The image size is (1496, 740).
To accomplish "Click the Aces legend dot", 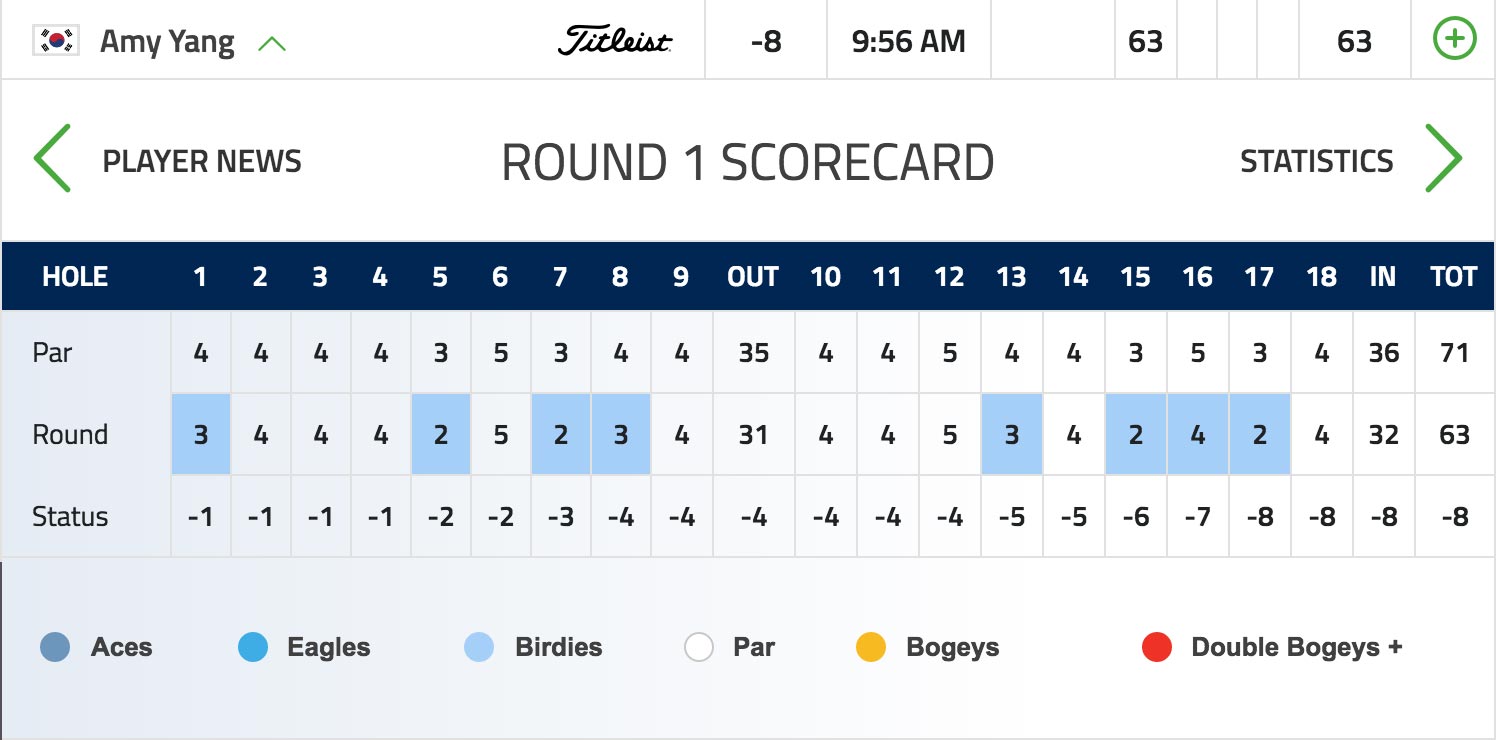I will (55, 647).
